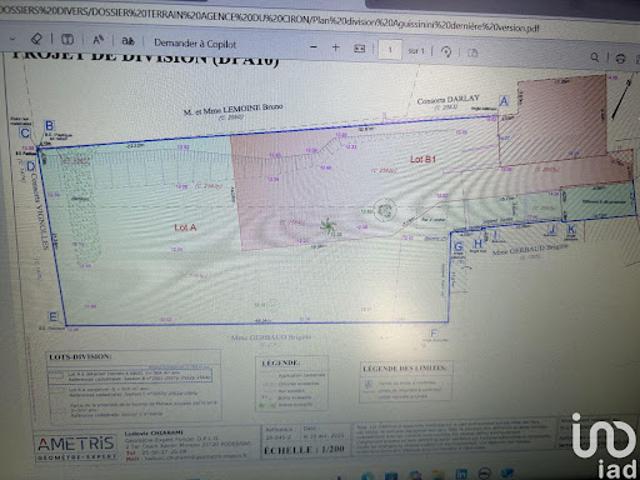This screenshot has width=640, height=480.
Task: Click the 'sur 1' page count text
Action: [416, 51]
